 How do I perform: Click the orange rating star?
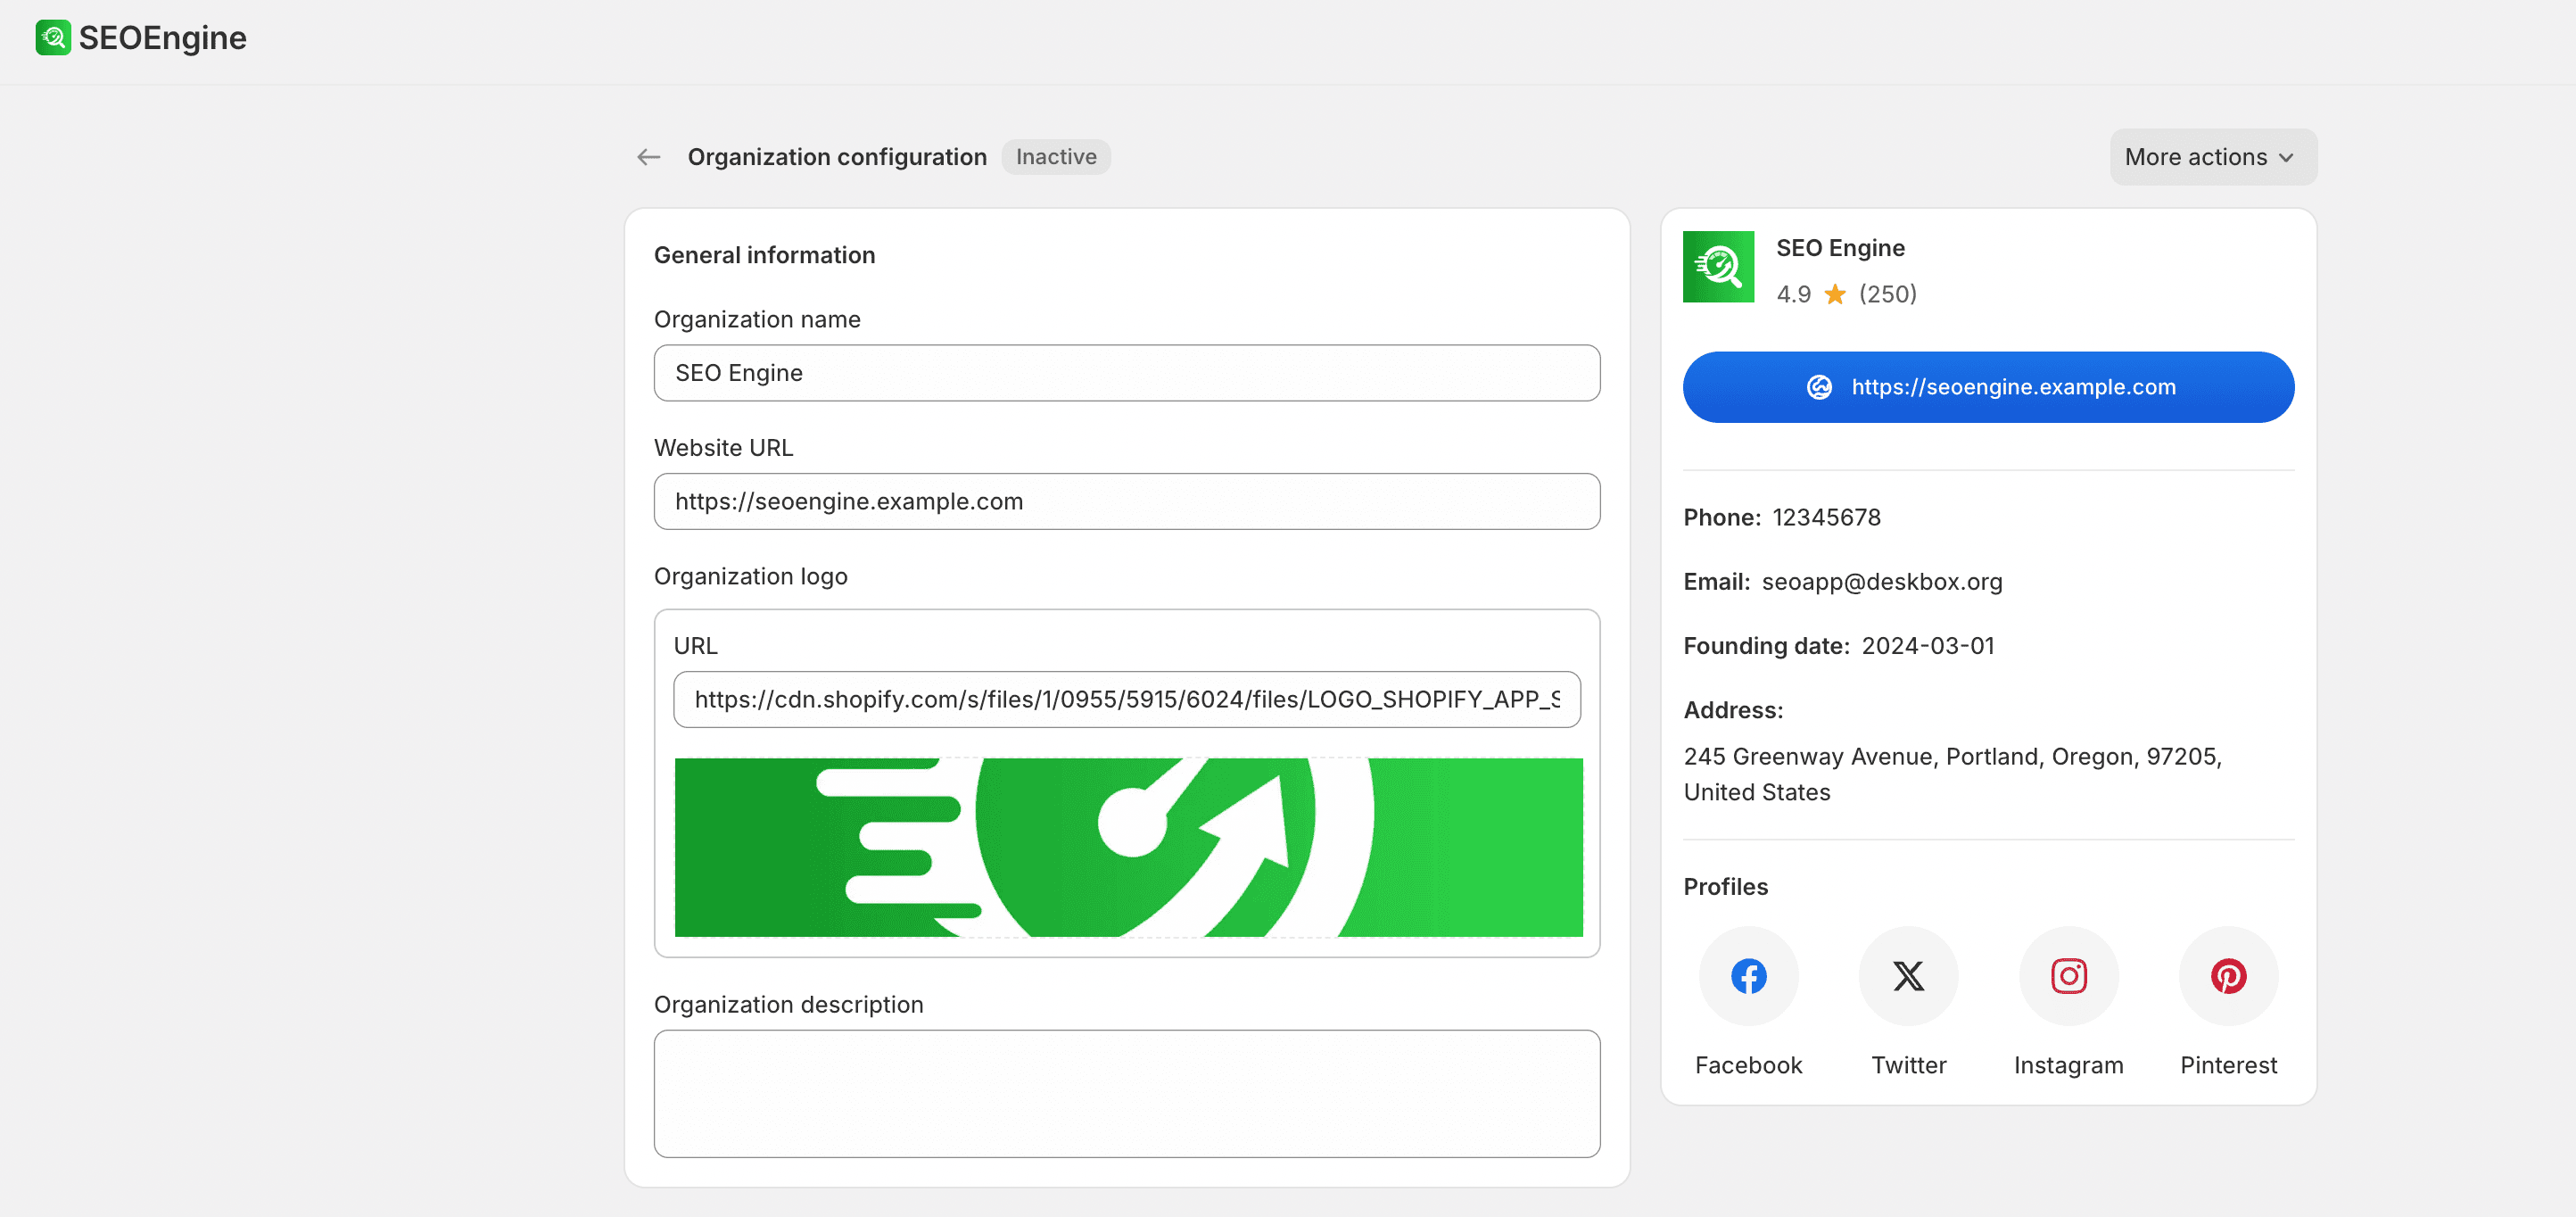coord(1835,294)
